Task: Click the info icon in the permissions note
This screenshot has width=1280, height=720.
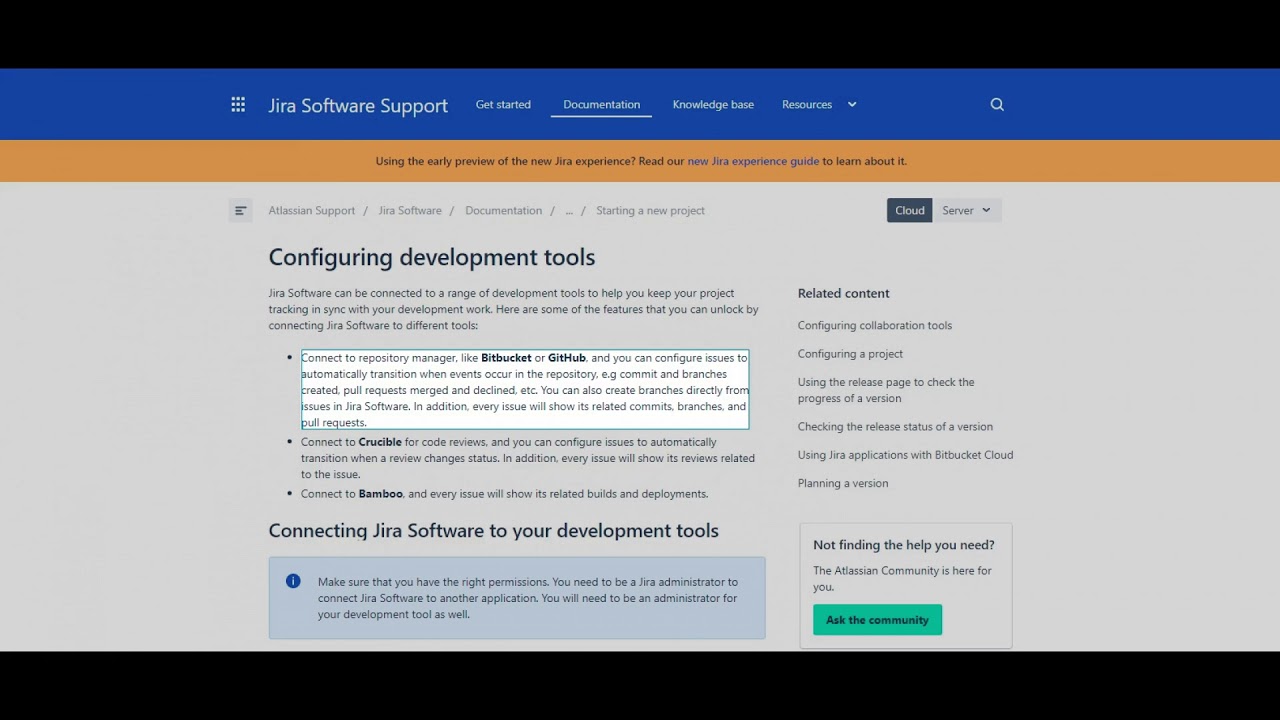Action: click(x=293, y=581)
